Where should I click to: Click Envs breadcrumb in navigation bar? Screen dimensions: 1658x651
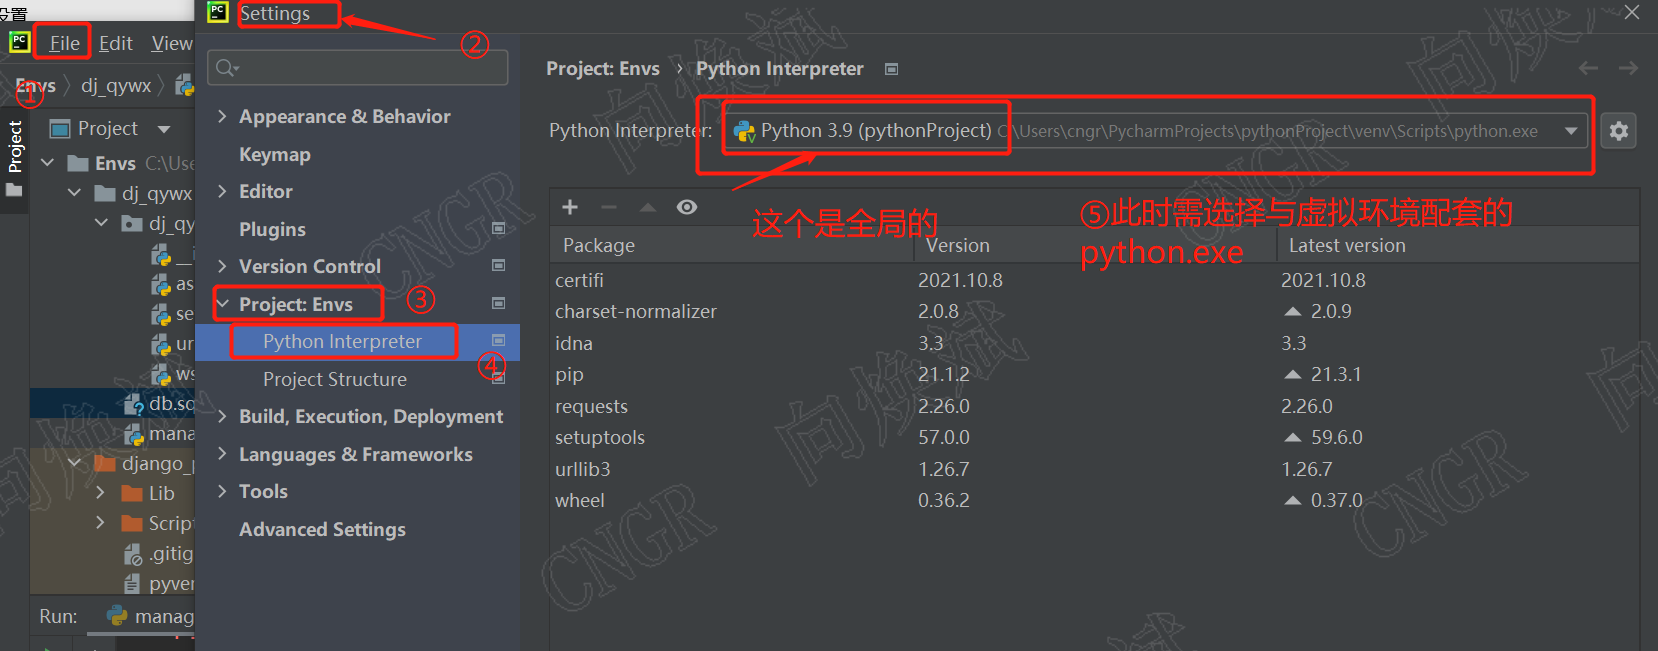point(36,86)
